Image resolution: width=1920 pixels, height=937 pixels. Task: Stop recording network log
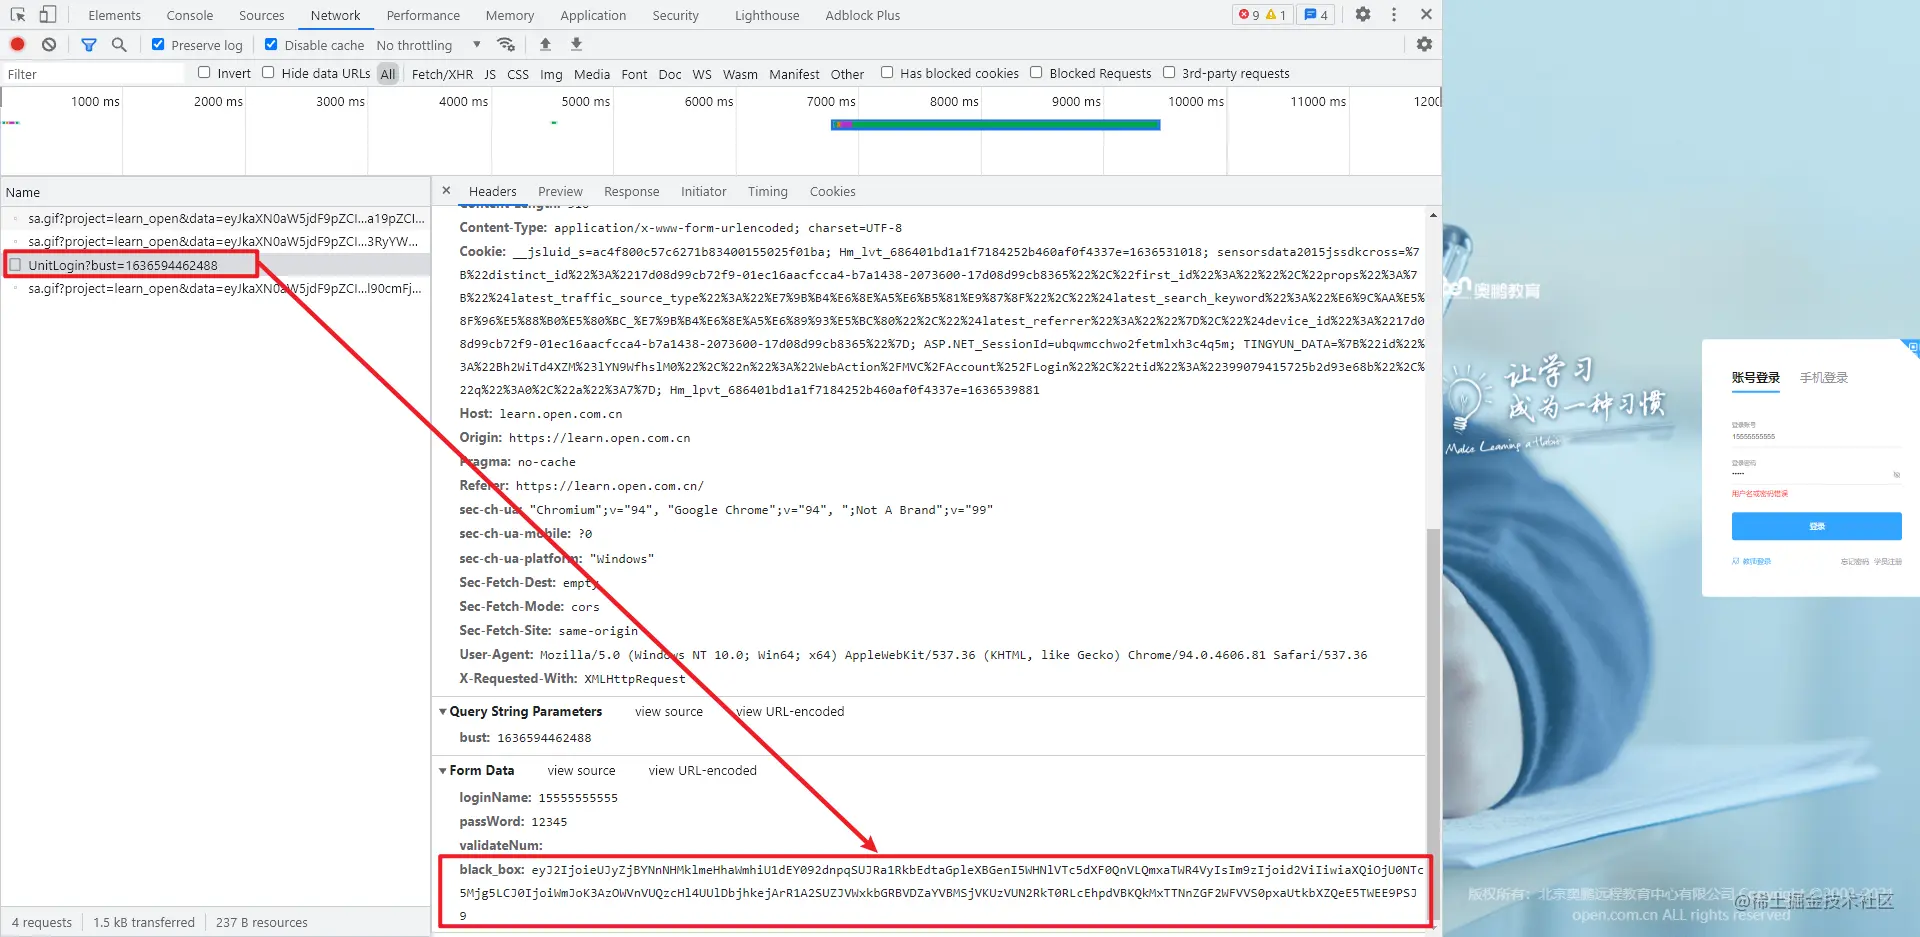(17, 44)
